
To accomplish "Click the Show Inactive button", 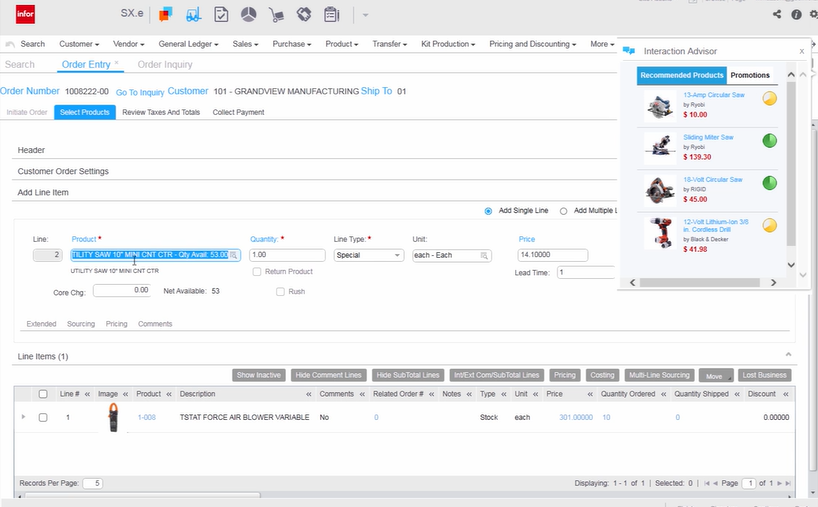I will (259, 375).
